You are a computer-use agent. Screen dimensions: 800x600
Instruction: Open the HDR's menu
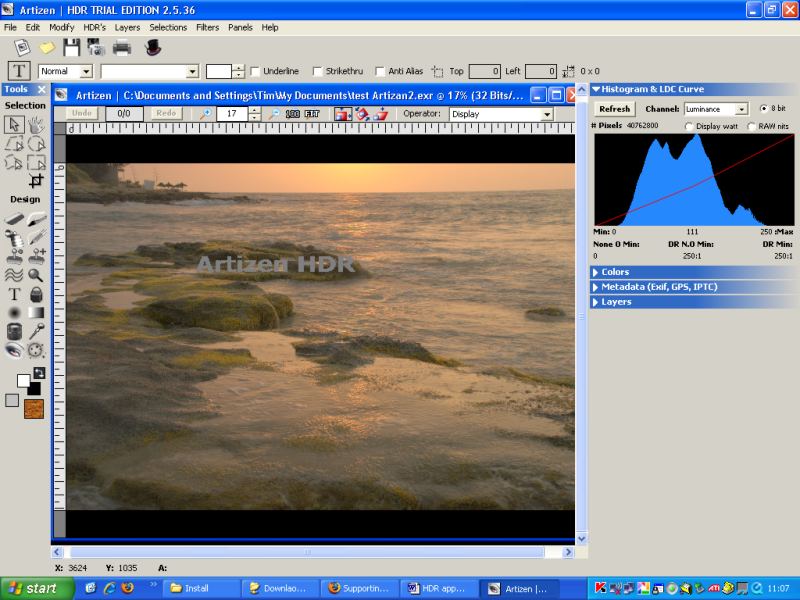point(94,27)
